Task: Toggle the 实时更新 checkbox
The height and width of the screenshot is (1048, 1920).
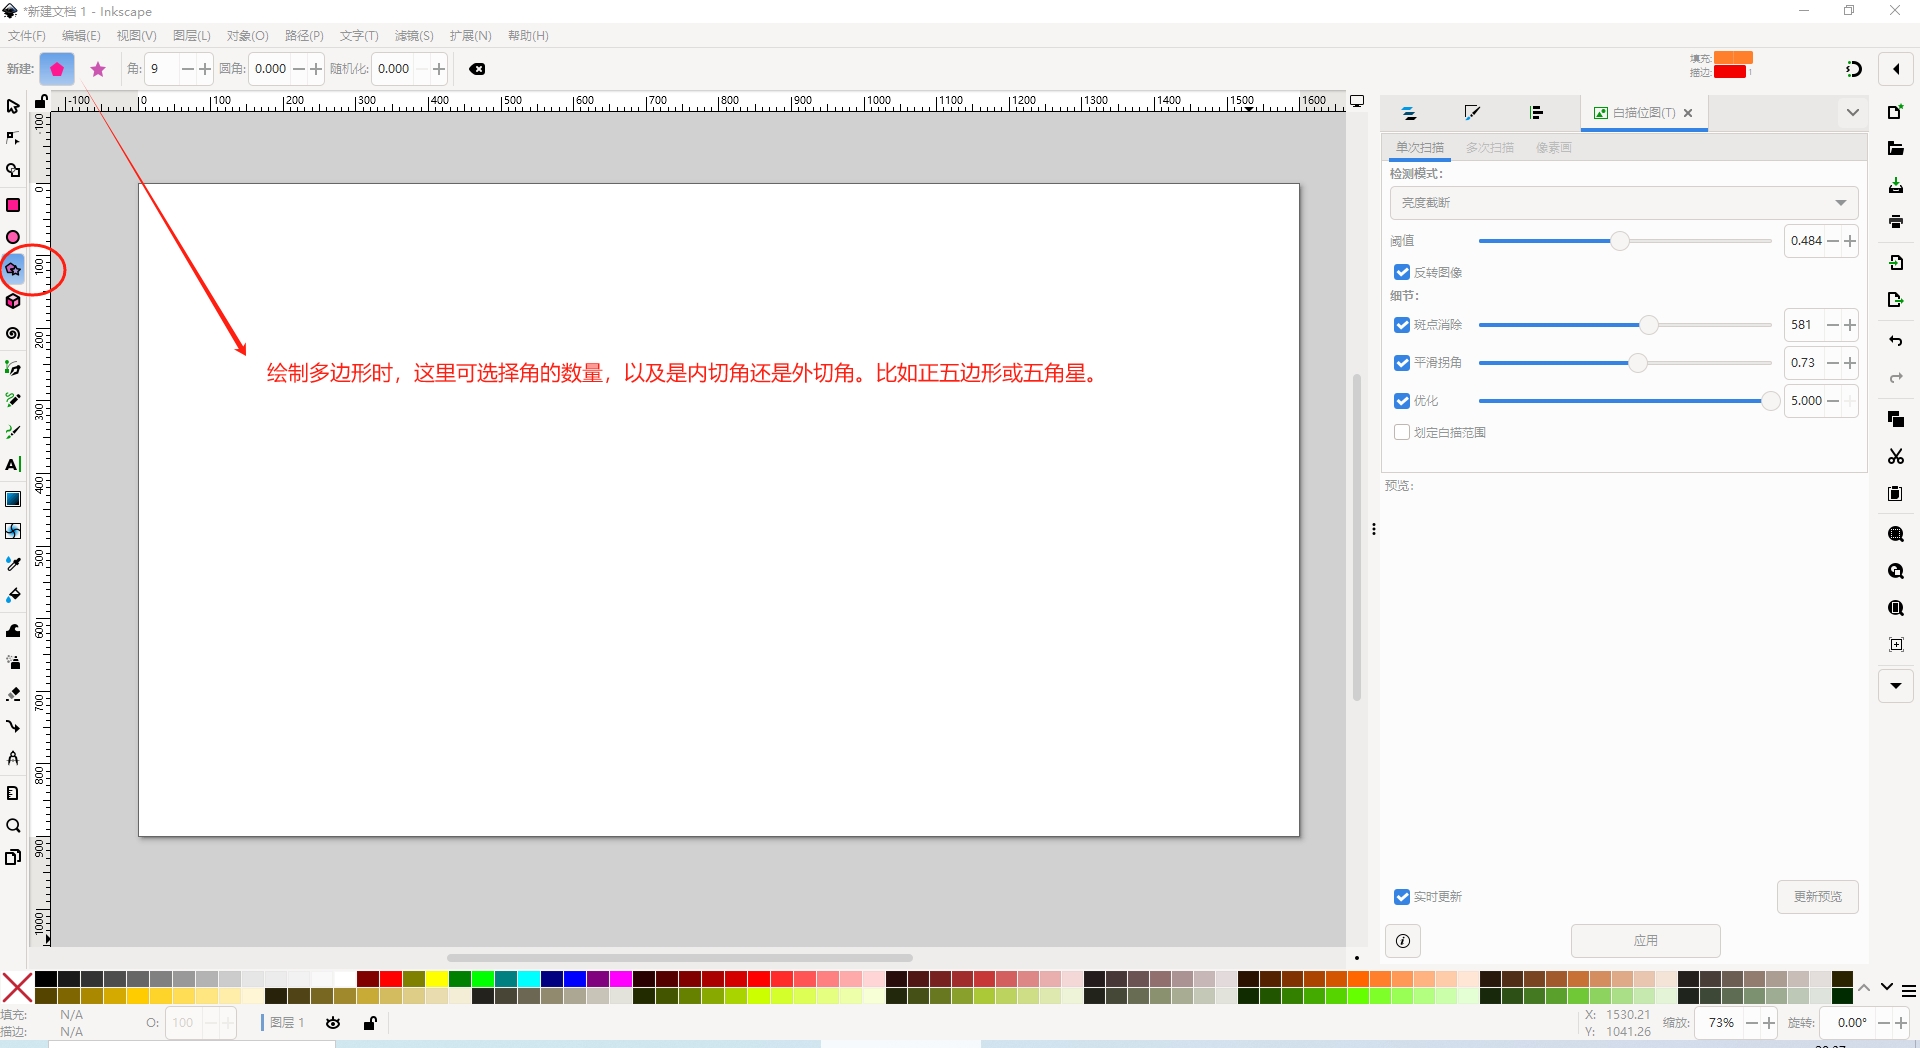Action: pos(1402,897)
